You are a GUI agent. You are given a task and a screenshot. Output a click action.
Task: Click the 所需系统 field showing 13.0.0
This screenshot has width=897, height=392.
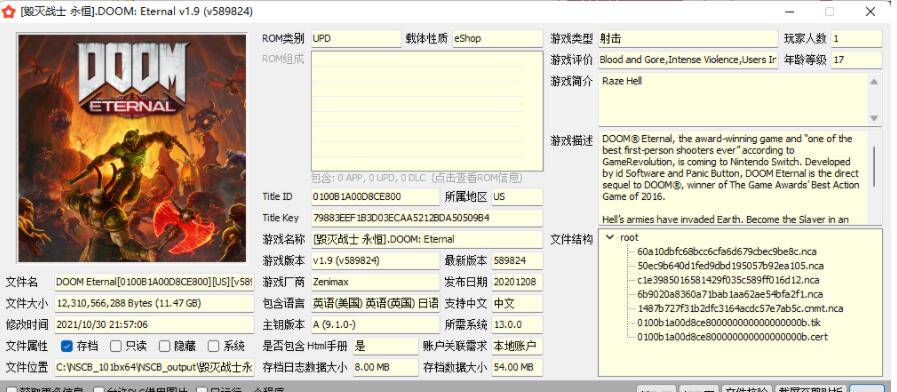[517, 324]
